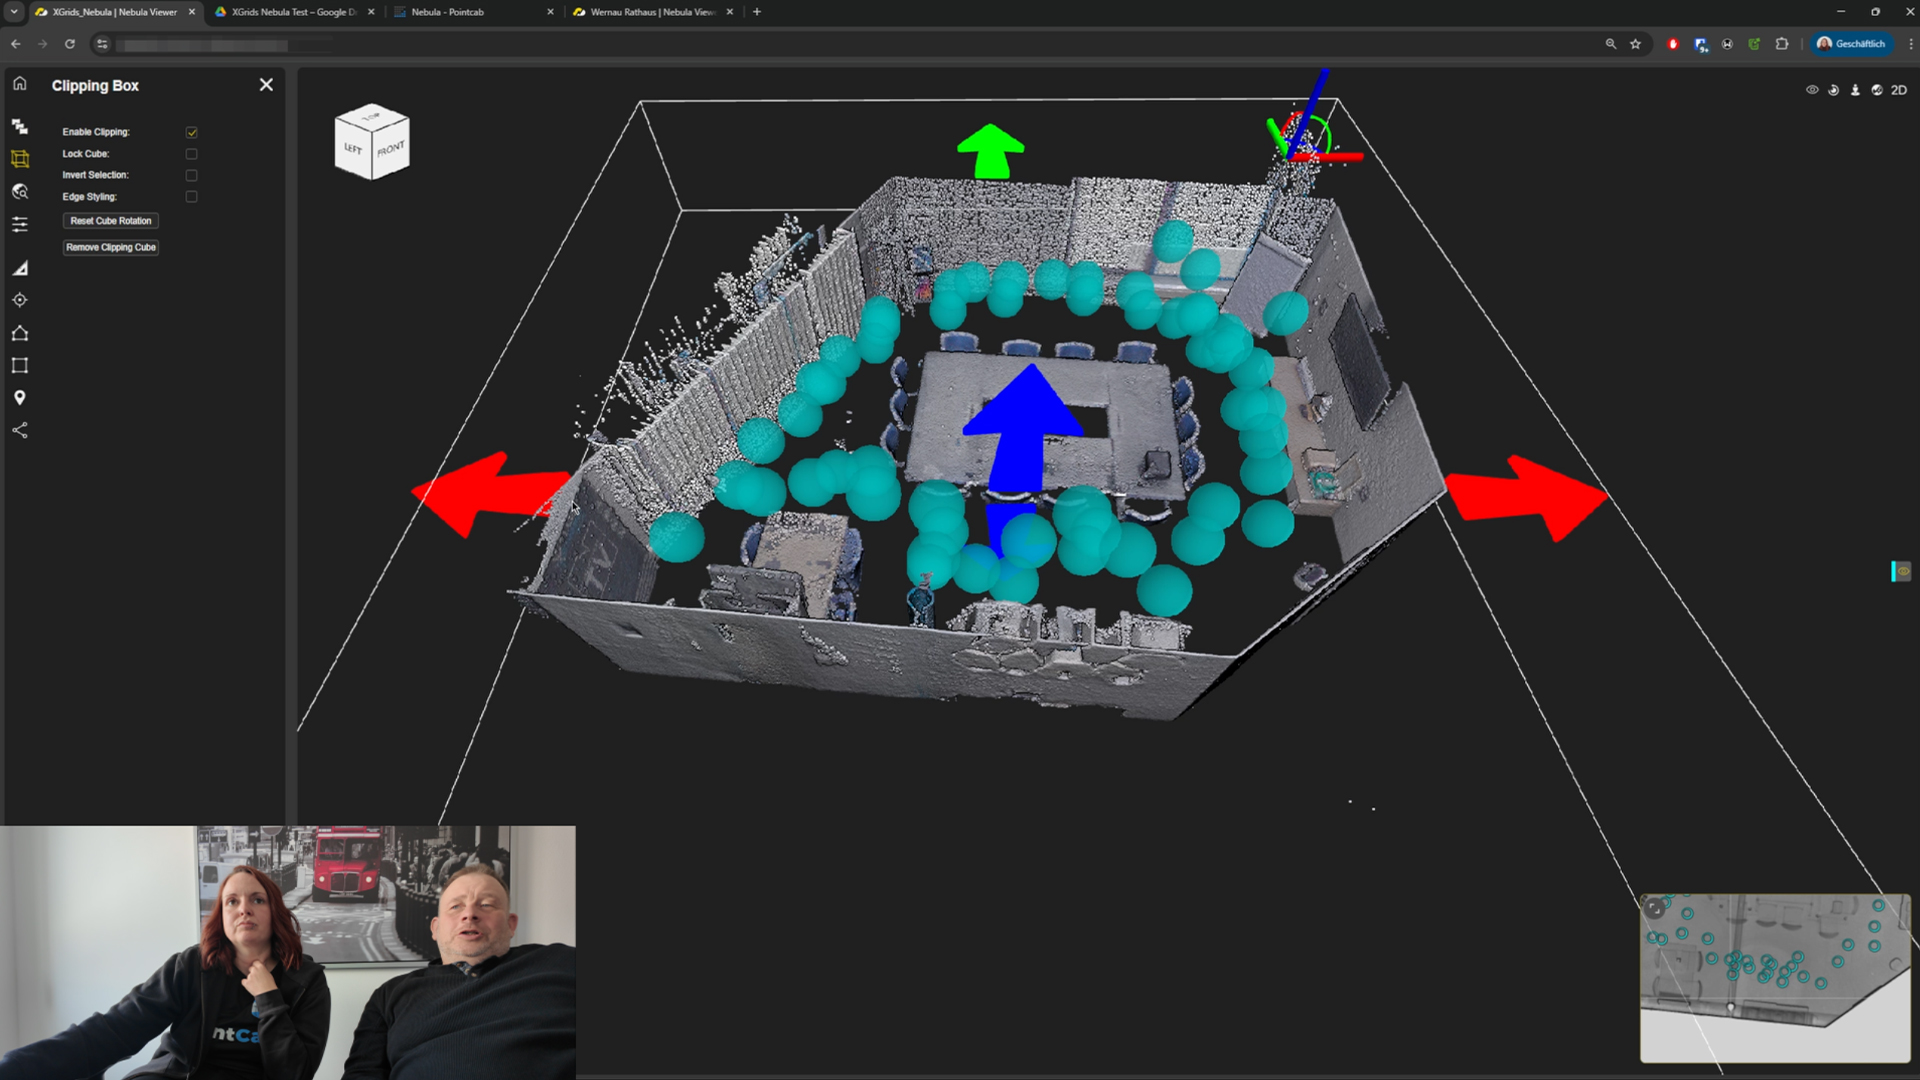1920x1080 pixels.
Task: Click the person walk-mode icon
Action: tap(1855, 90)
